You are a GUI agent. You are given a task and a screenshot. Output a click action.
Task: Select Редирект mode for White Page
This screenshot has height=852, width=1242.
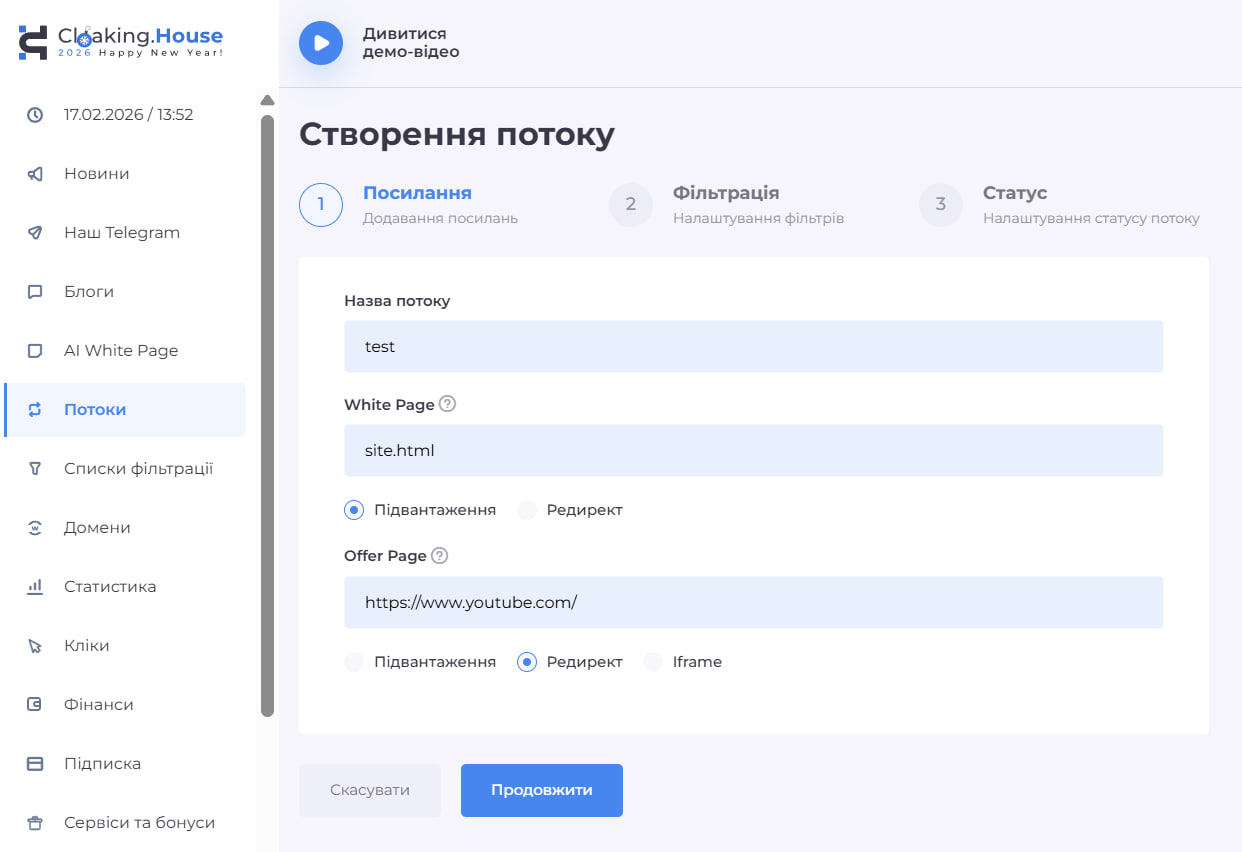coord(527,510)
